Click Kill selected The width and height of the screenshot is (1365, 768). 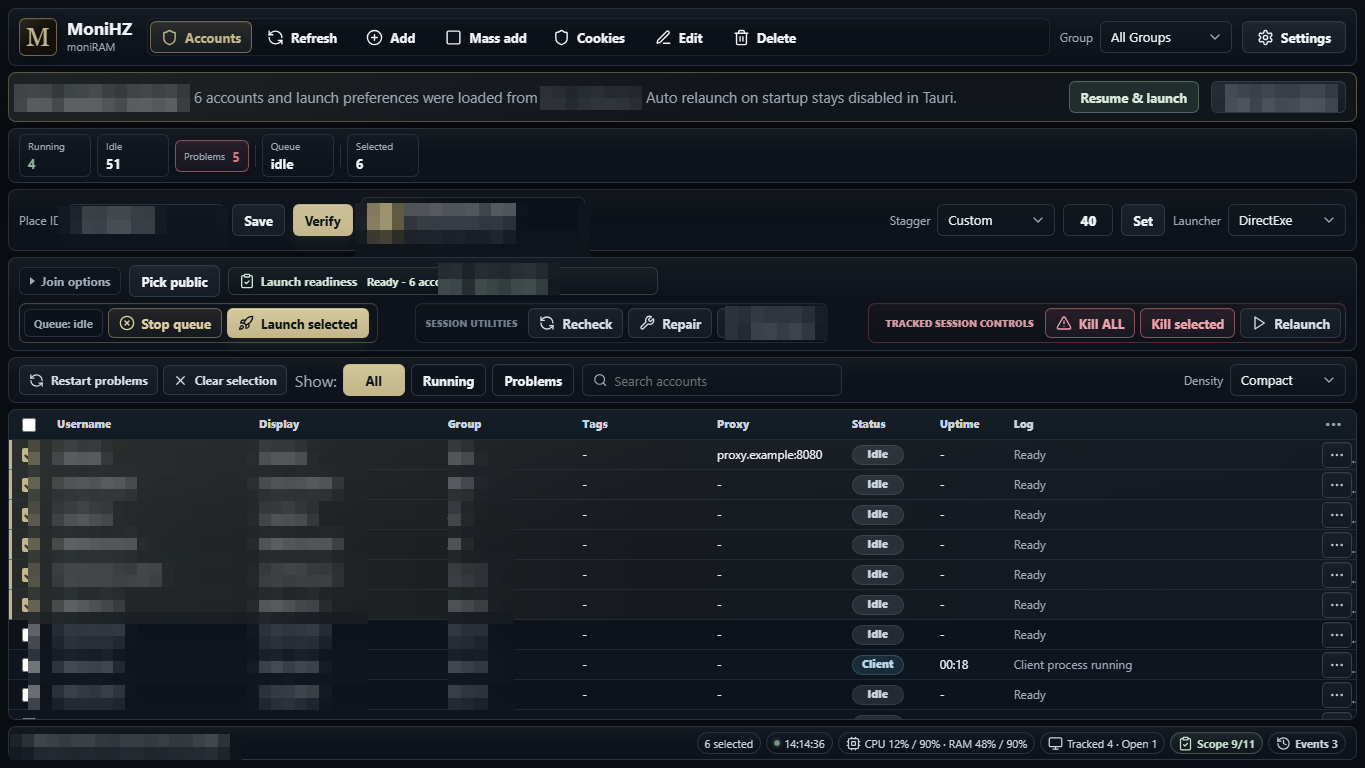click(x=1187, y=324)
